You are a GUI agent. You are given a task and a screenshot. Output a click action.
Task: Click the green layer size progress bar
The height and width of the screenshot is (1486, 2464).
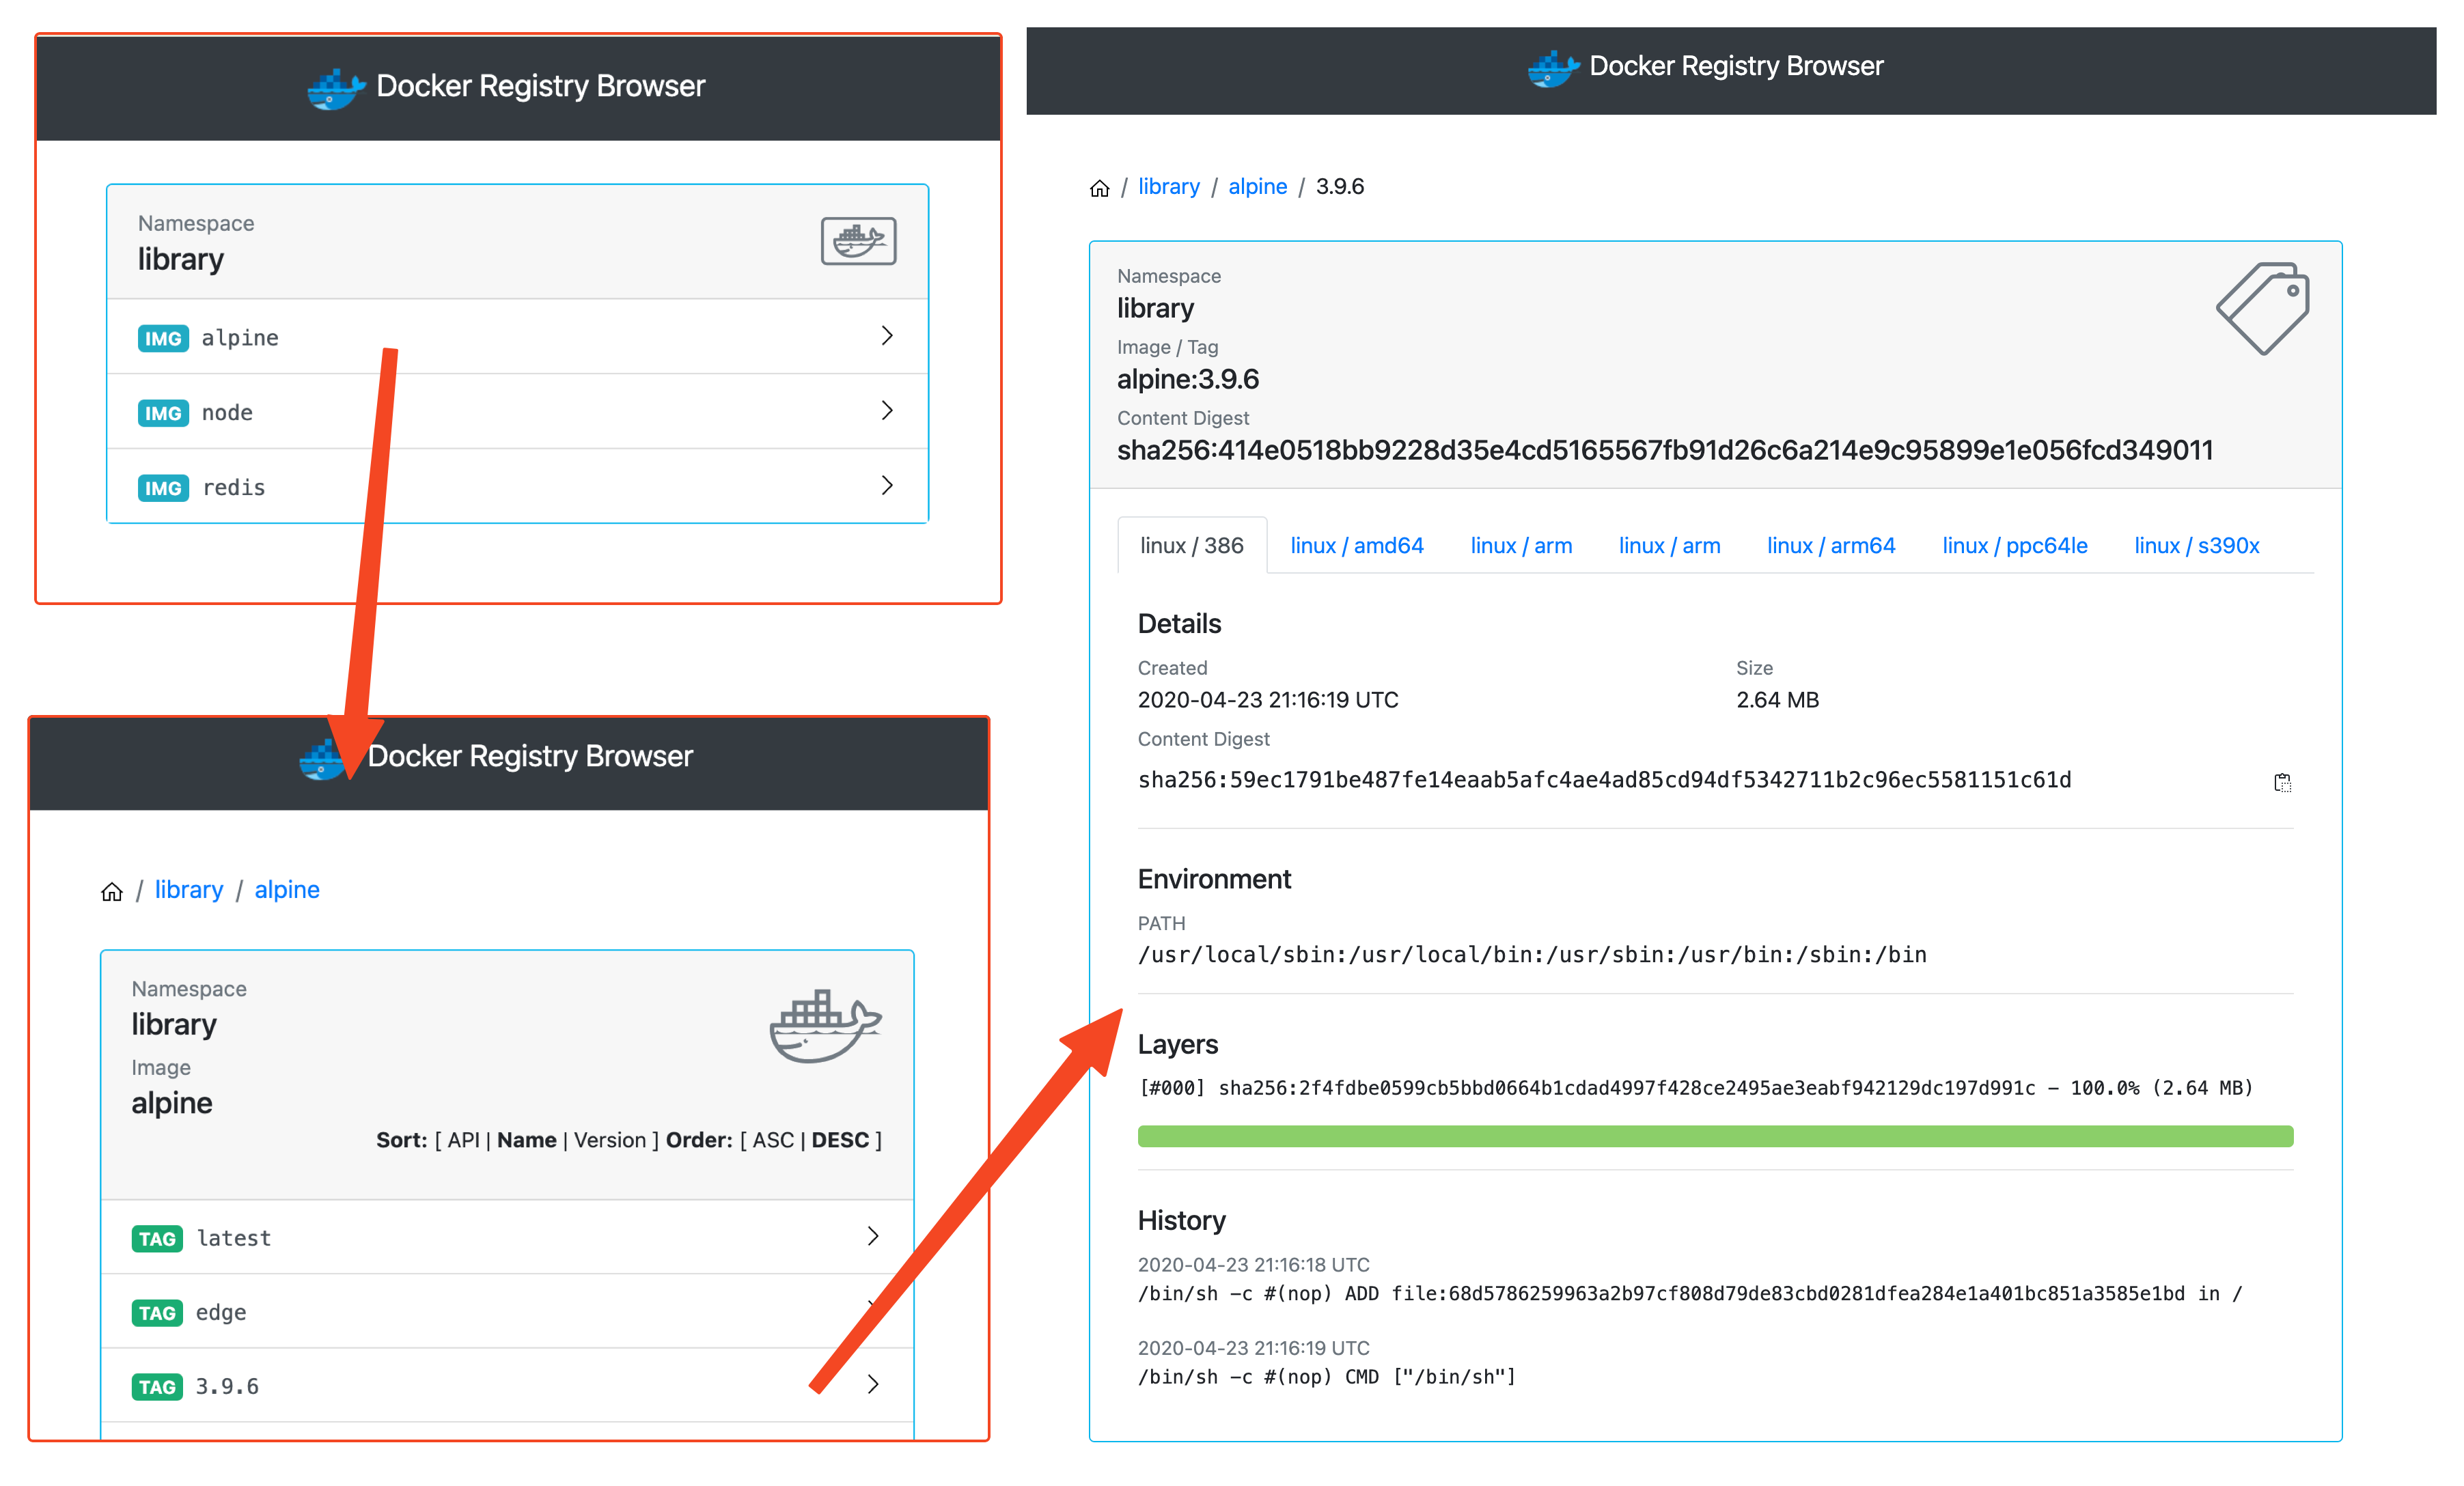click(x=1715, y=1136)
